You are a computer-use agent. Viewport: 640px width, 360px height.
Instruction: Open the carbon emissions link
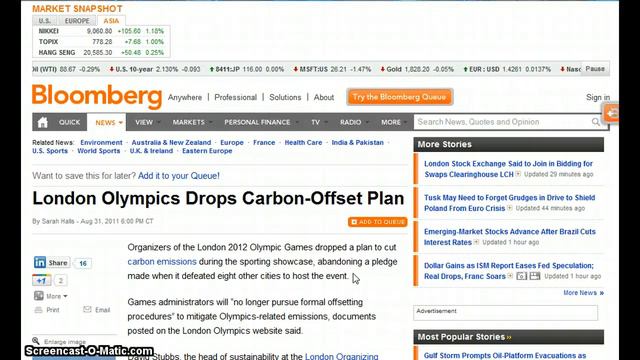162,261
